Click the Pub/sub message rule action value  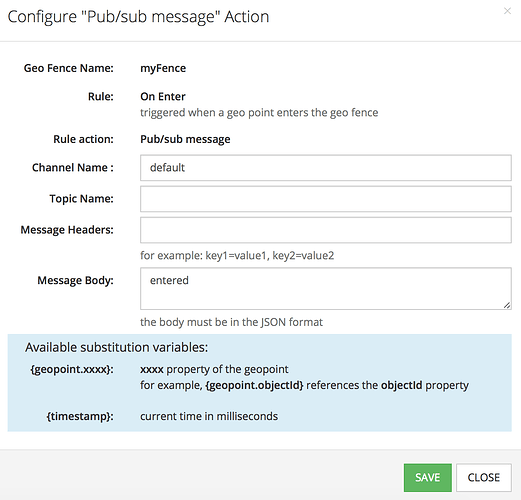[185, 139]
